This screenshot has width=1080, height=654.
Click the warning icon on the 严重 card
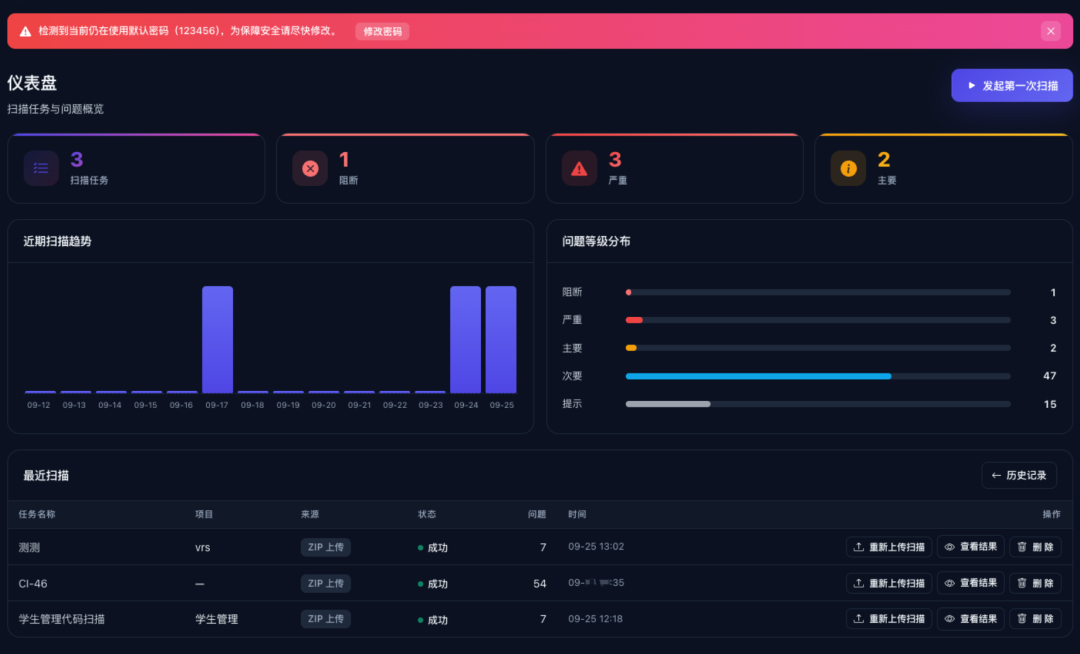tap(579, 168)
